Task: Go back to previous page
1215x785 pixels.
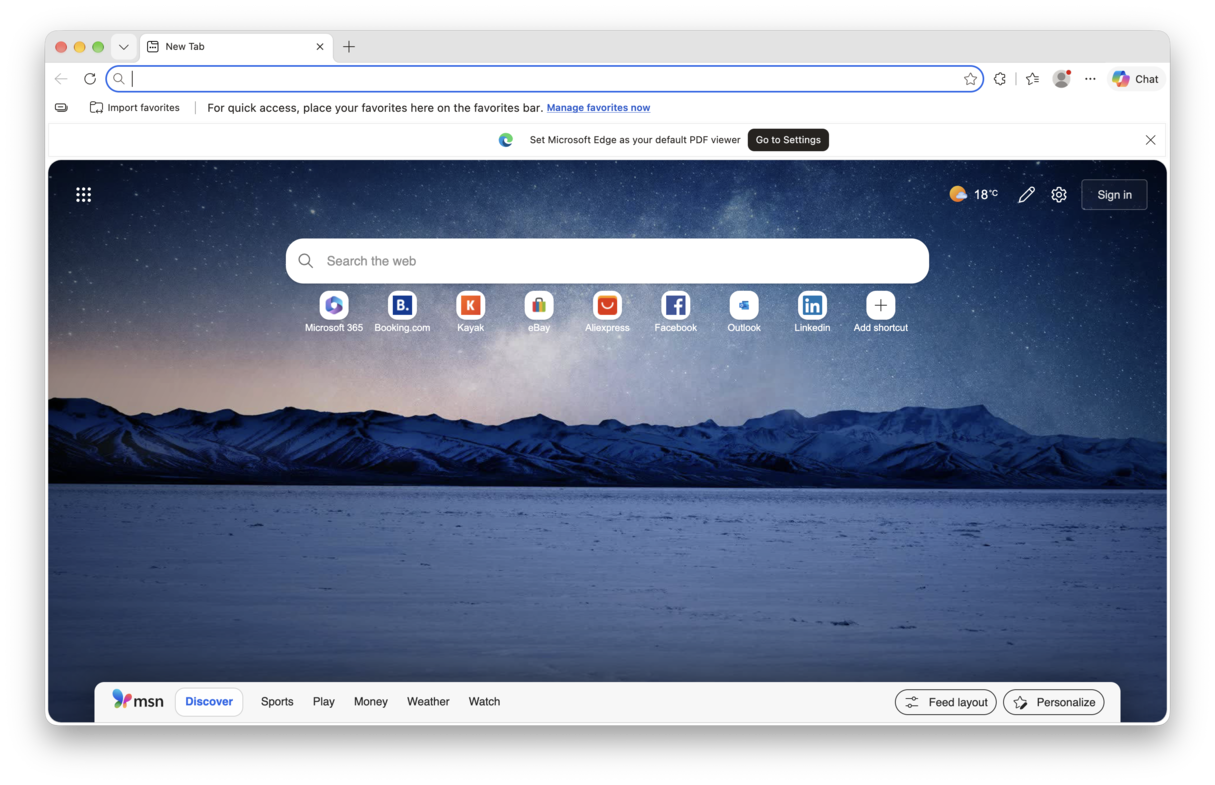Action: coord(61,79)
